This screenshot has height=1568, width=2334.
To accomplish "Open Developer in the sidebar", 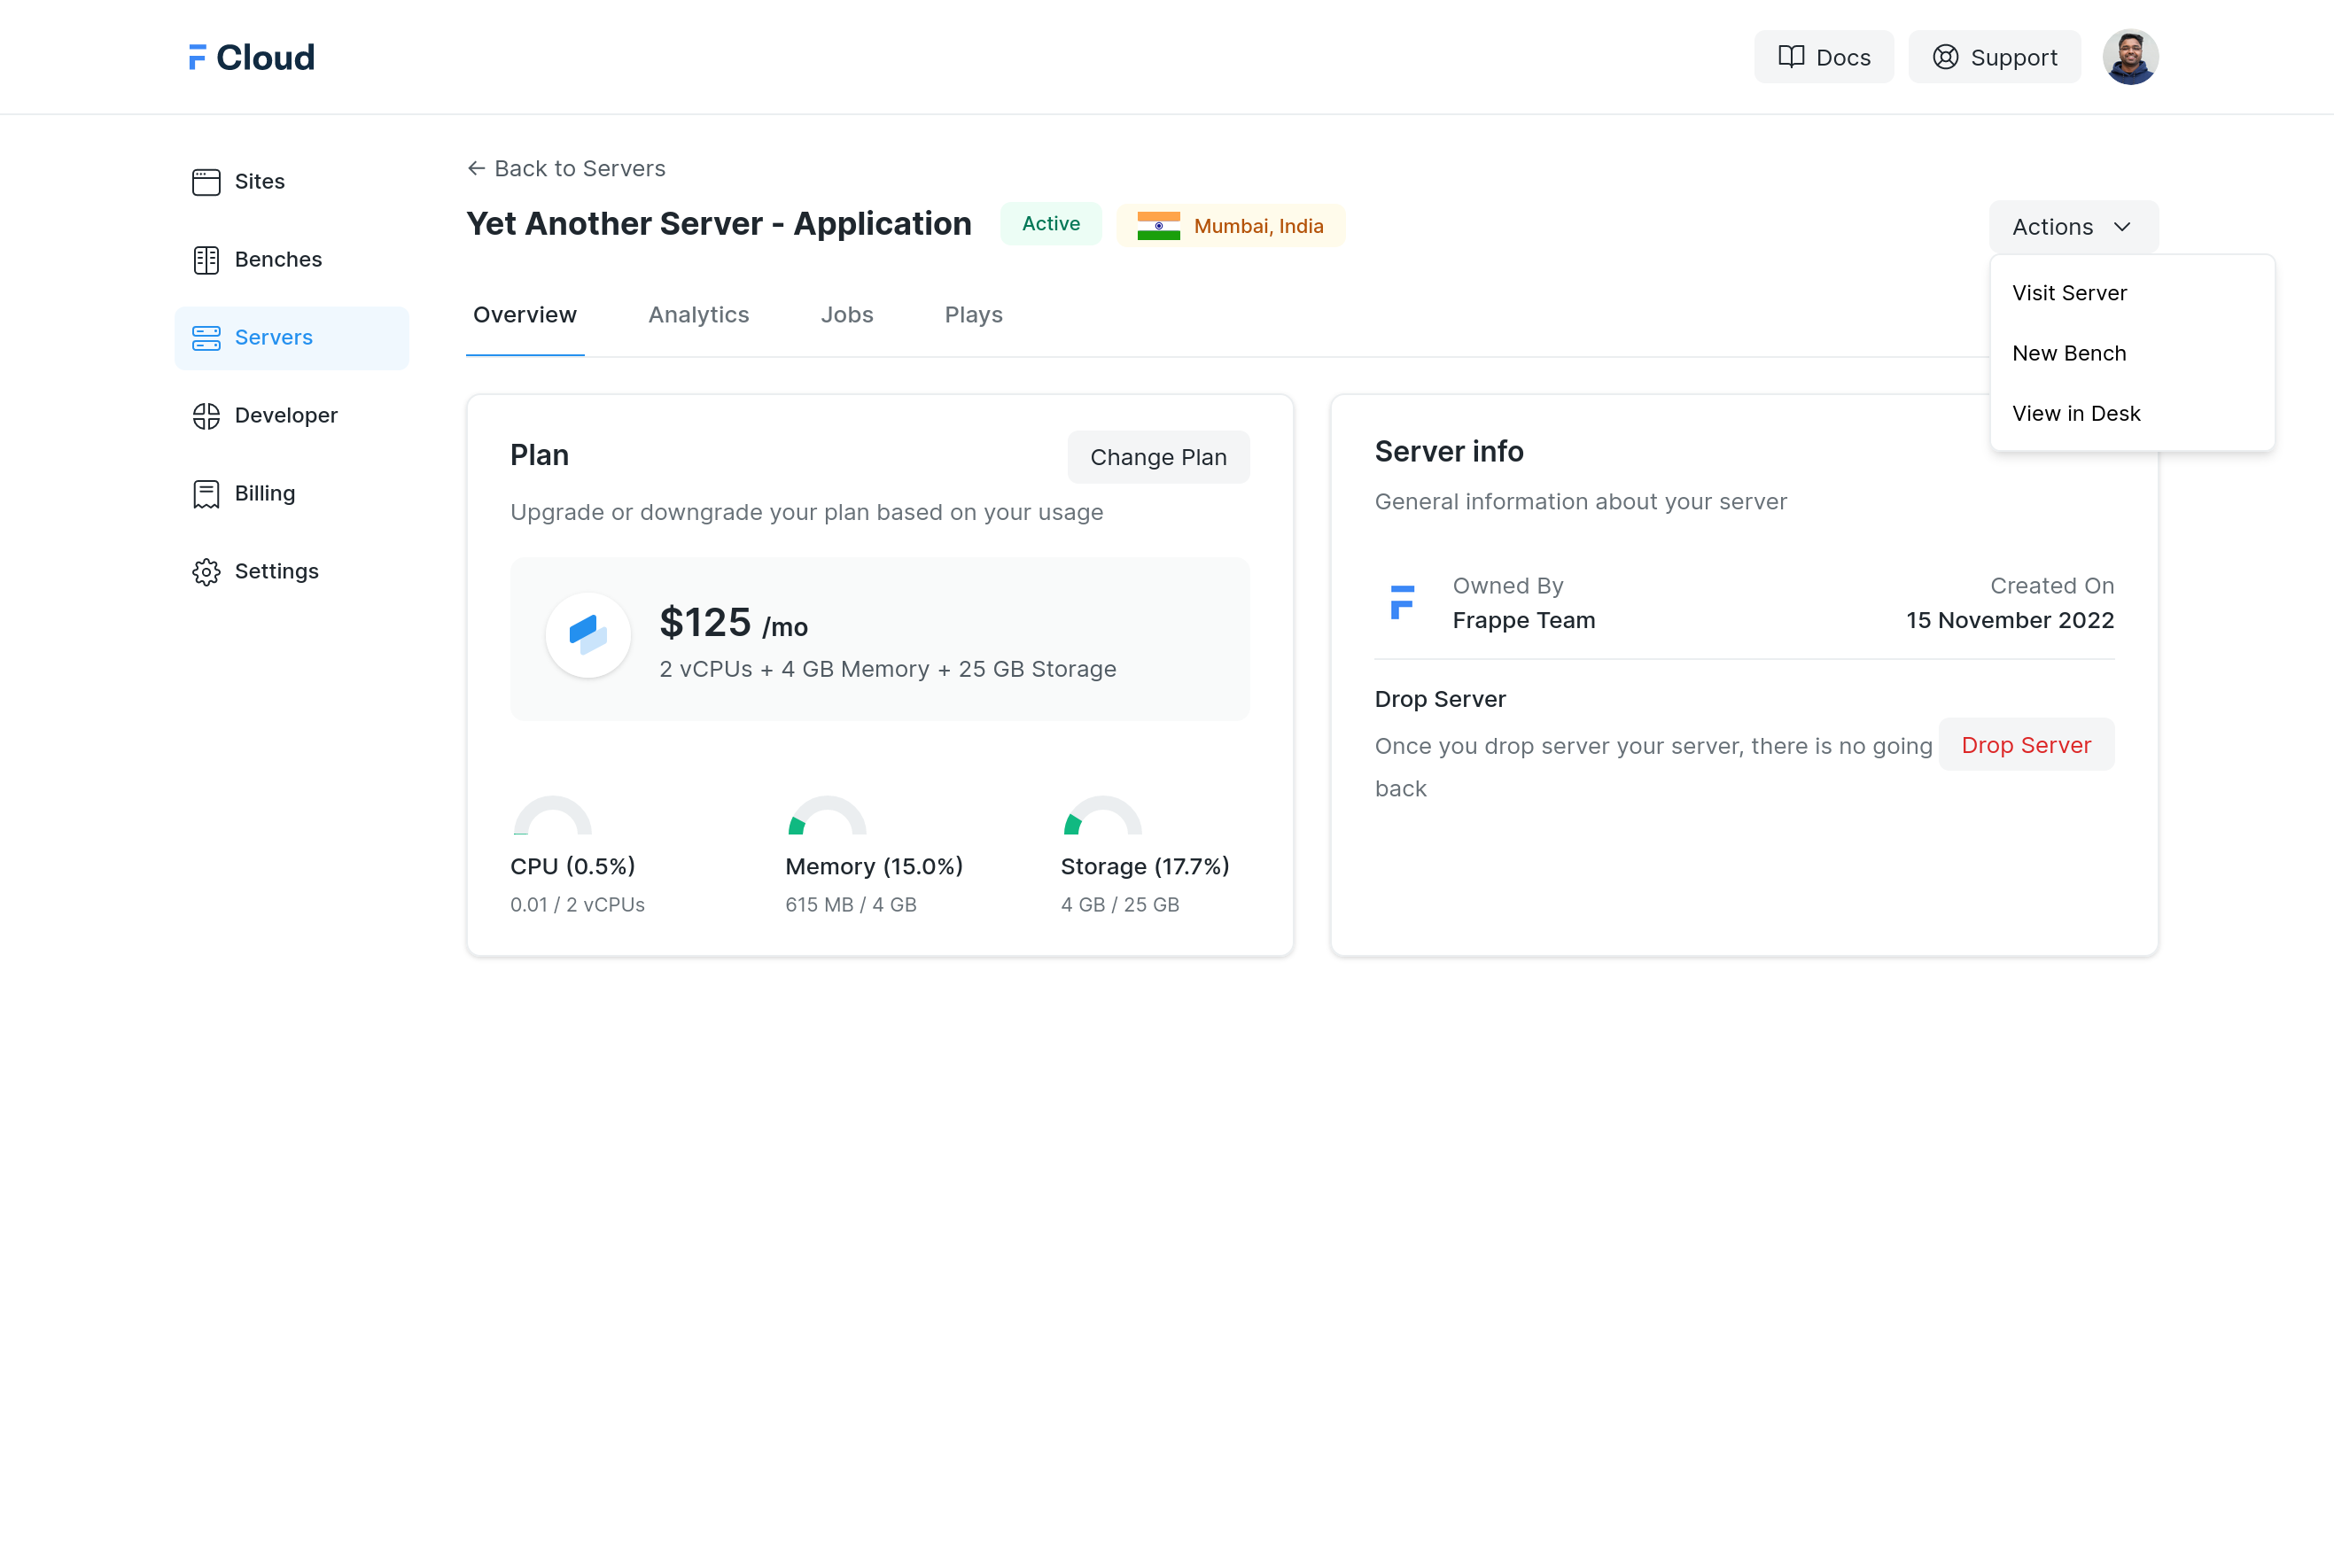I will click(x=291, y=415).
